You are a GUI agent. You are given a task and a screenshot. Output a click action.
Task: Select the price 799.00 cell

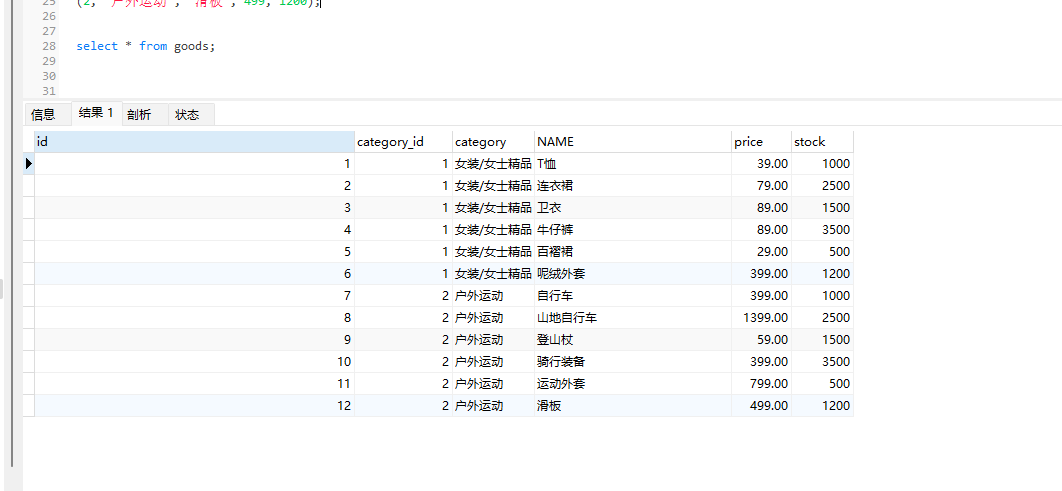point(761,383)
